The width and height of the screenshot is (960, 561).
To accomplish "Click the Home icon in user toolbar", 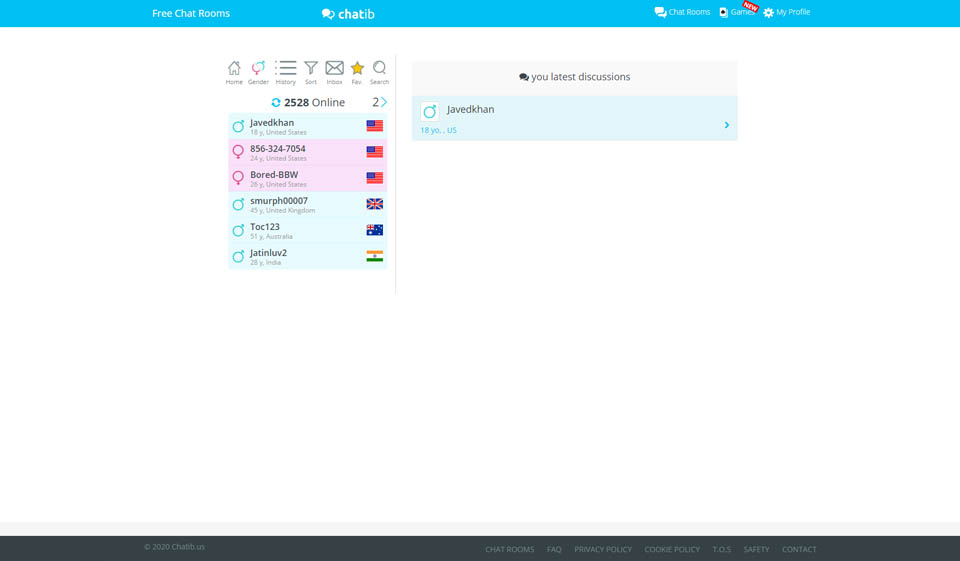I will pyautogui.click(x=234, y=69).
